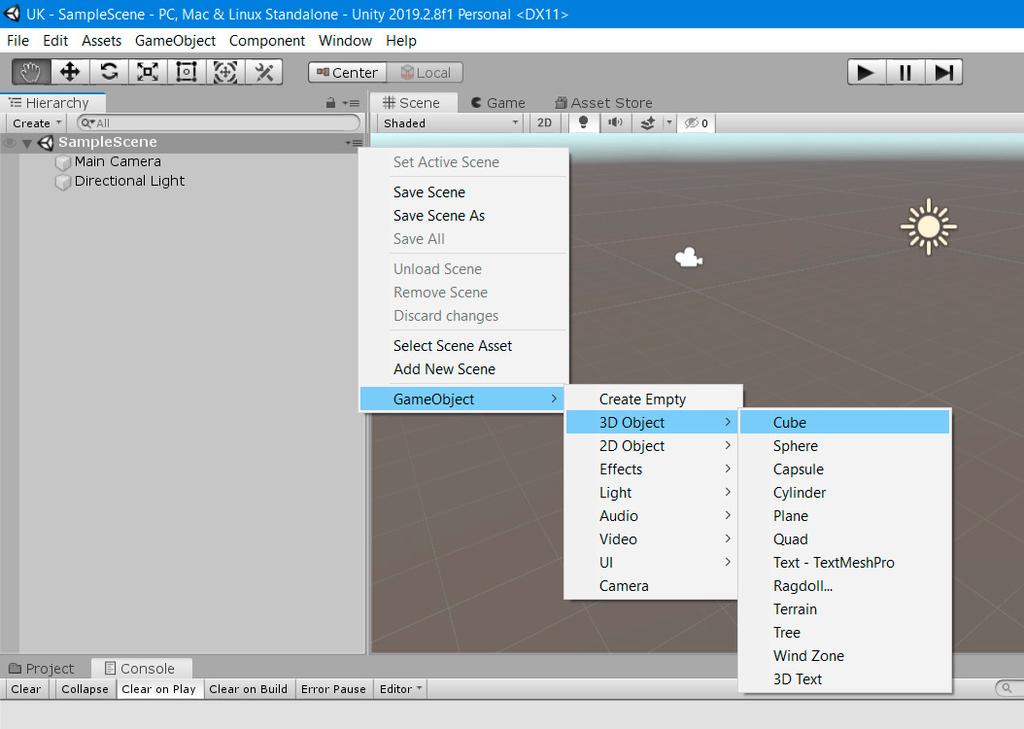Choose Save Scene As
1024x729 pixels.
point(464,216)
